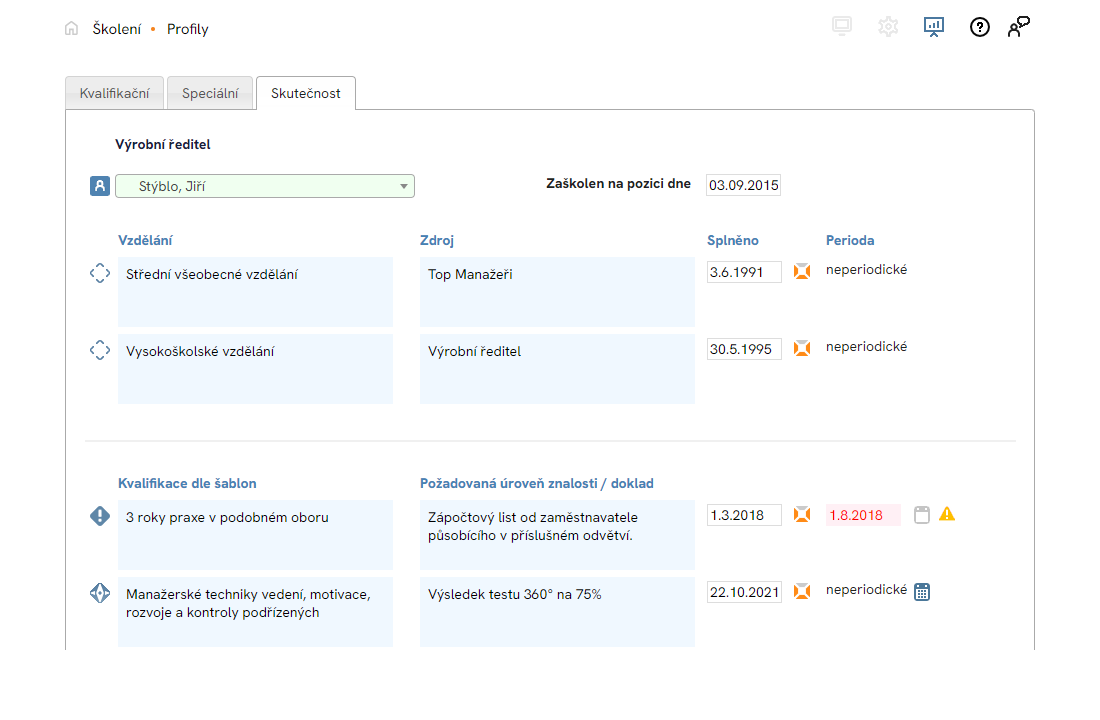Click the Splněno date field showing 30.5.1995

pyautogui.click(x=744, y=349)
